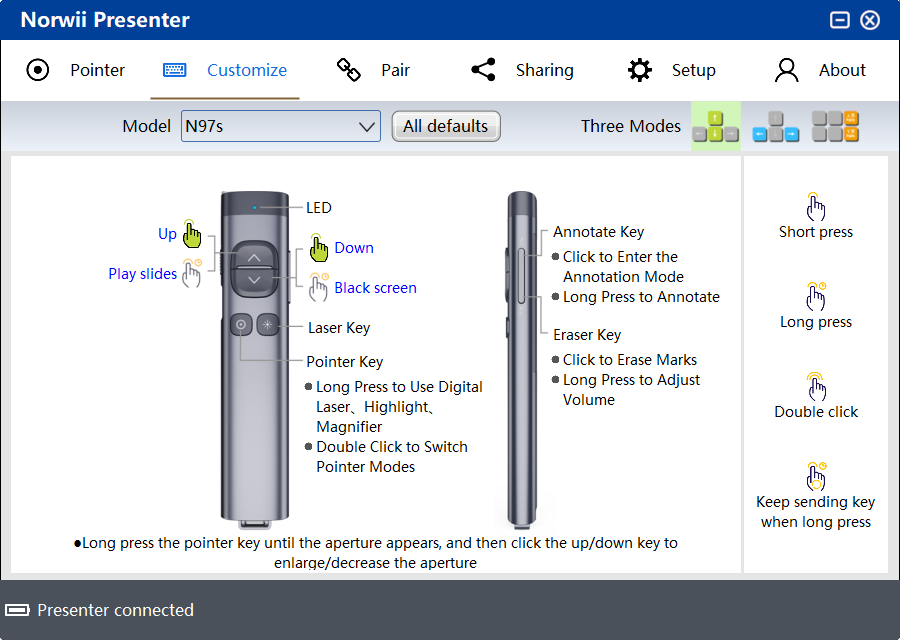
Task: Click the Play slides action link
Action: pos(142,274)
